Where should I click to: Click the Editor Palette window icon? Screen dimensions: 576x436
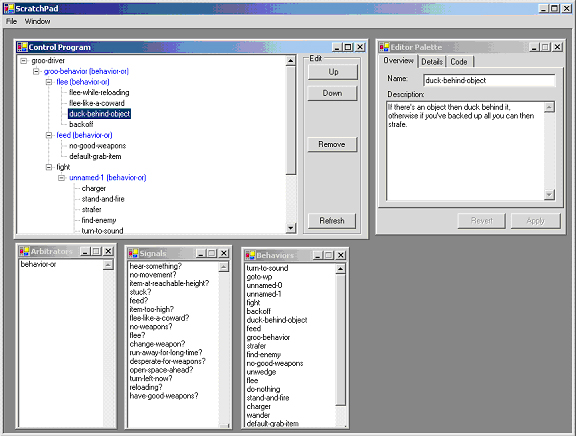click(x=384, y=47)
